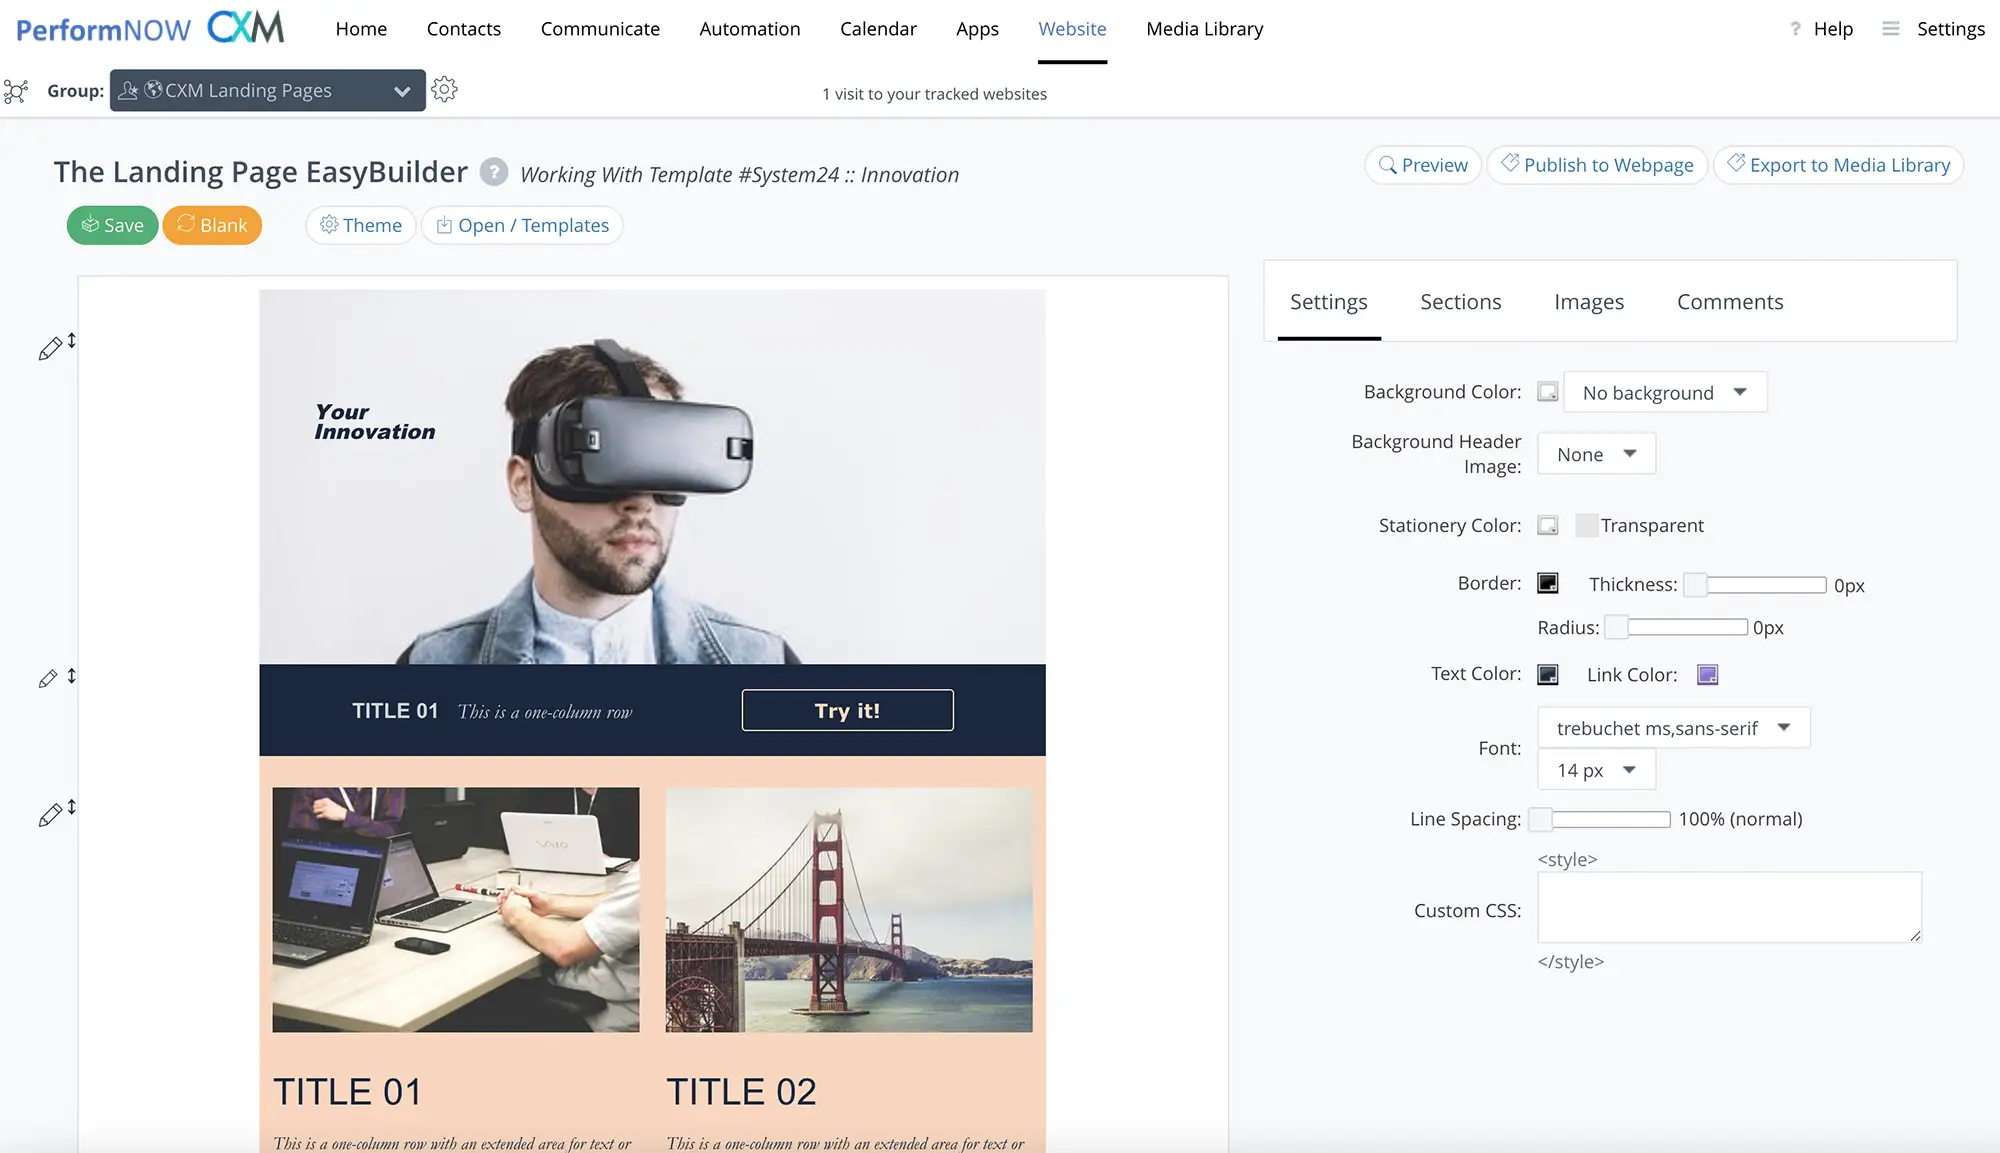The image size is (2000, 1153).
Task: Open the No background dropdown
Action: (x=1663, y=392)
